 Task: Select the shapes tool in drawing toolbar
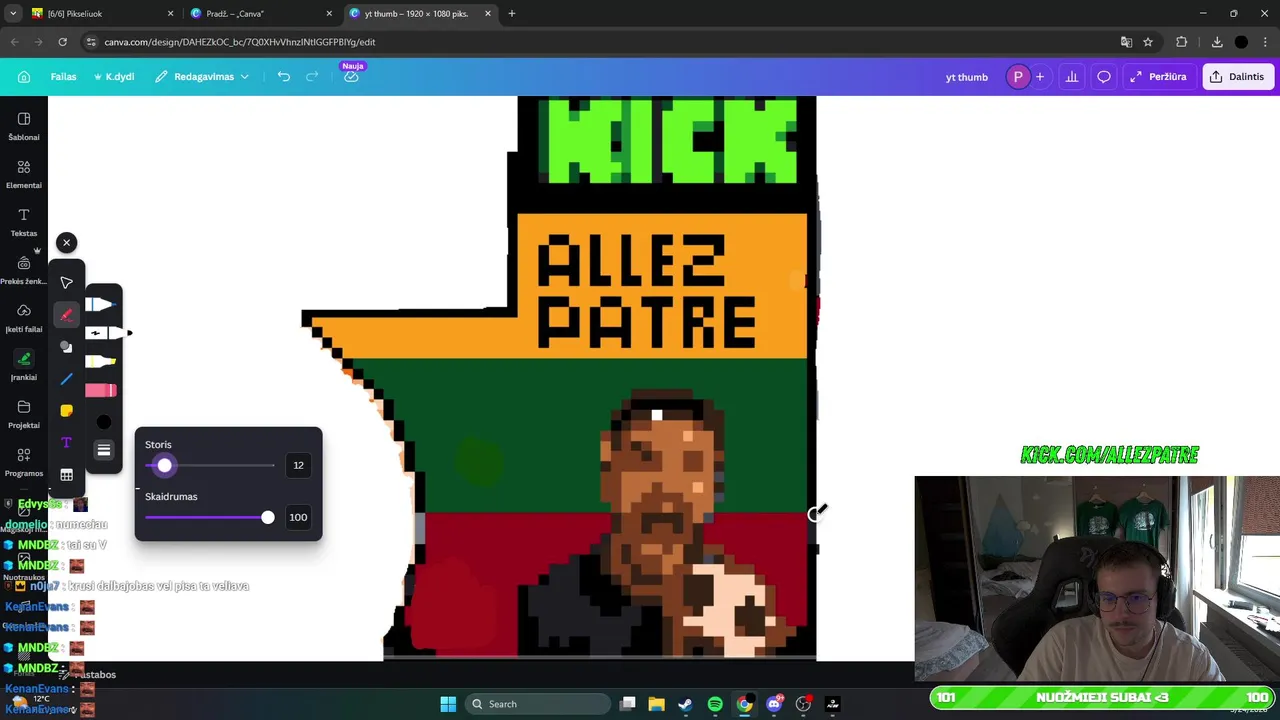click(66, 347)
